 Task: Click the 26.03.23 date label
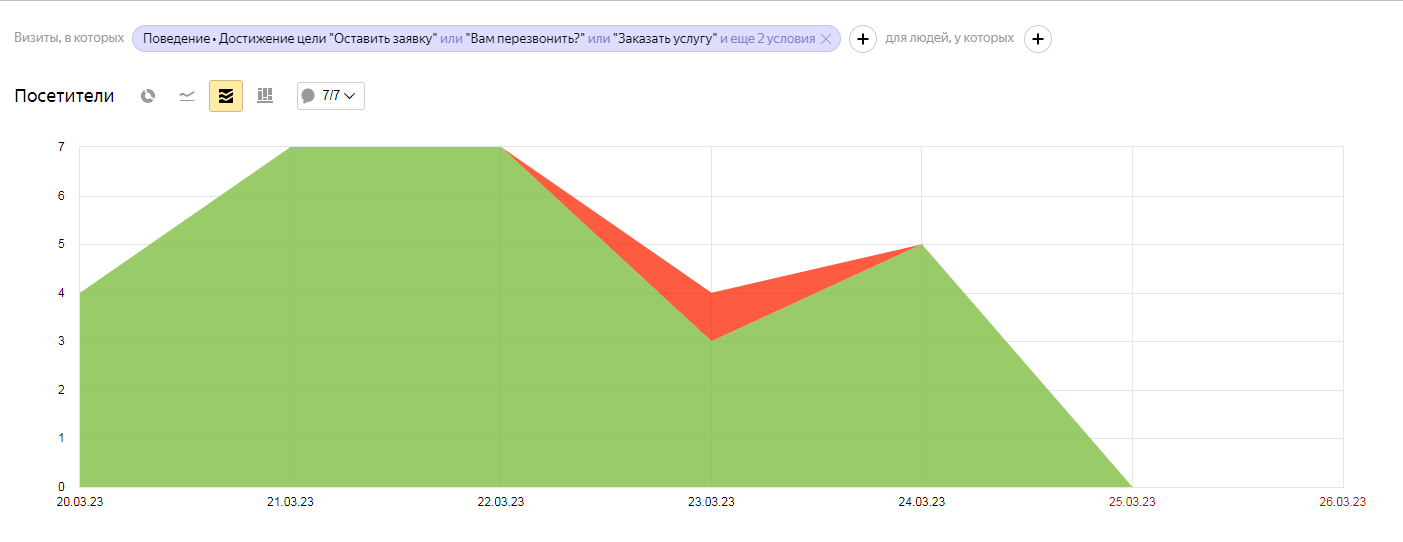1342,502
